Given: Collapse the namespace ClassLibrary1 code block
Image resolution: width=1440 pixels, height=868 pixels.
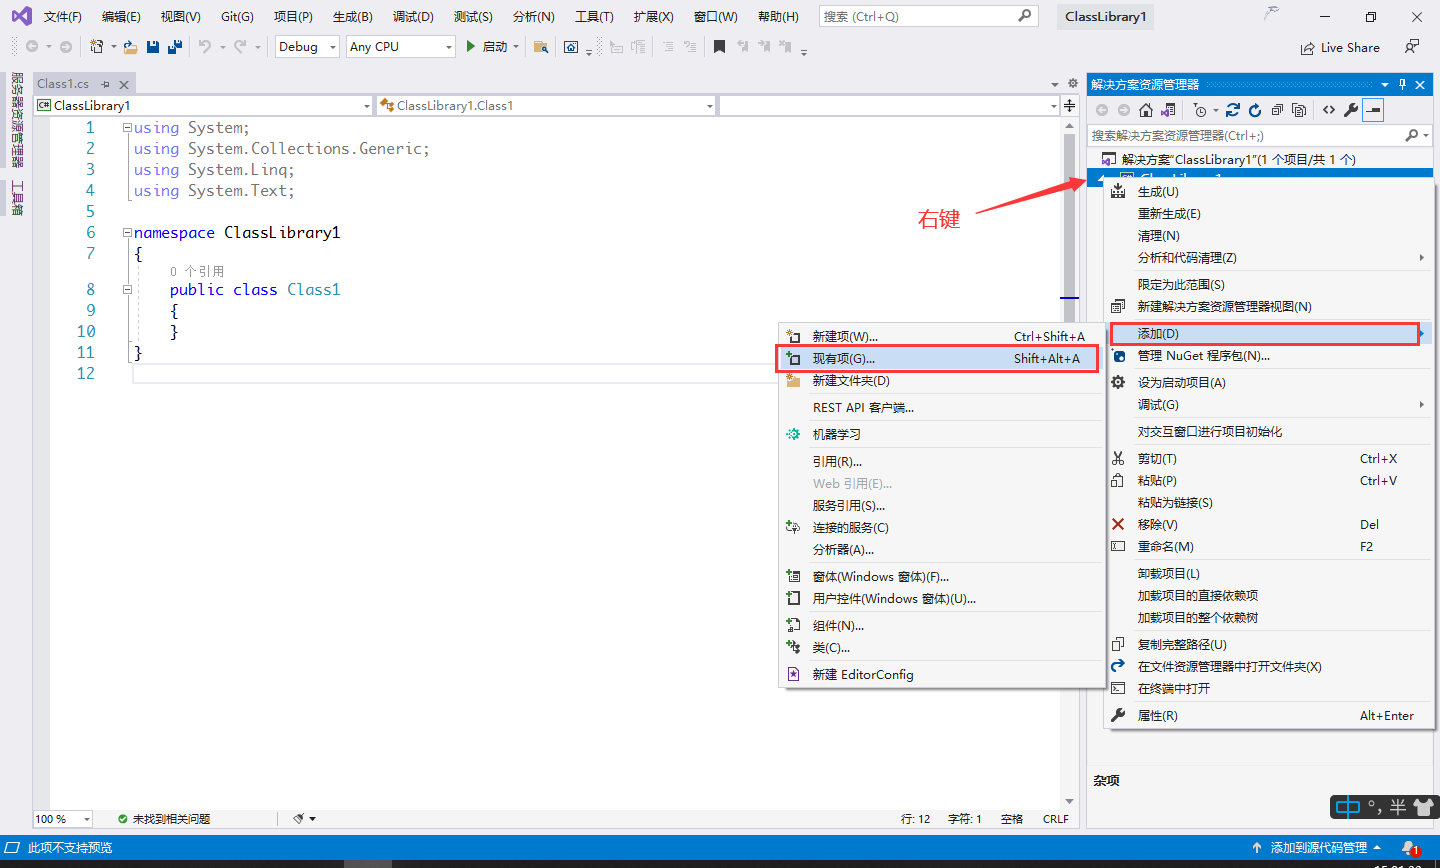Looking at the screenshot, I should [x=127, y=232].
